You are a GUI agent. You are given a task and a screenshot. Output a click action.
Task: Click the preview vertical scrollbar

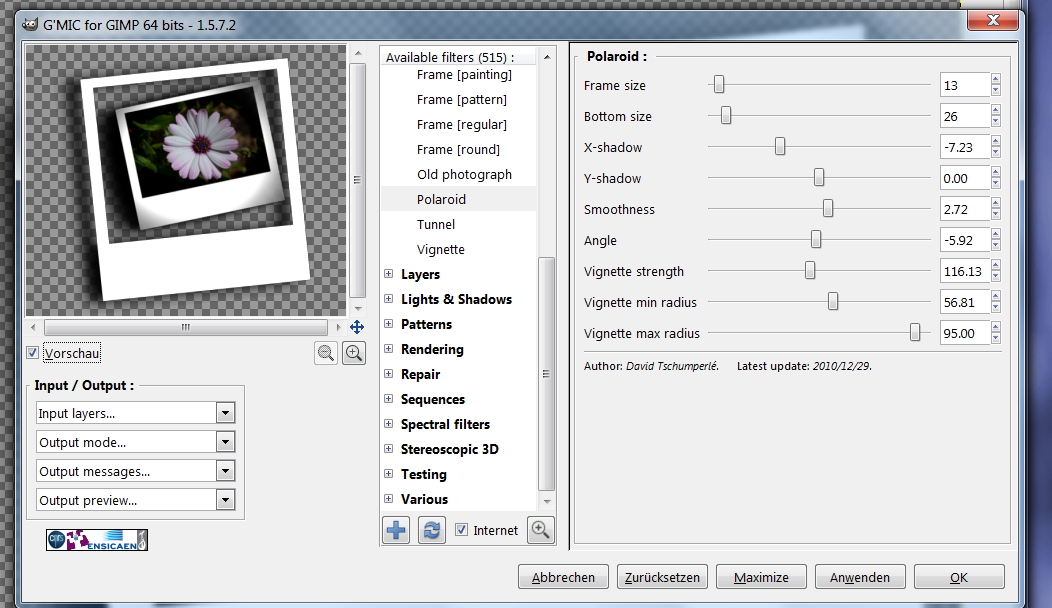click(x=358, y=180)
